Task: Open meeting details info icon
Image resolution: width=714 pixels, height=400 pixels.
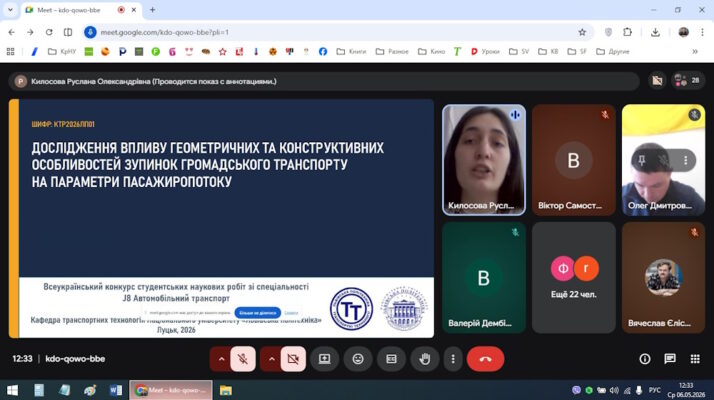Action: (645, 359)
